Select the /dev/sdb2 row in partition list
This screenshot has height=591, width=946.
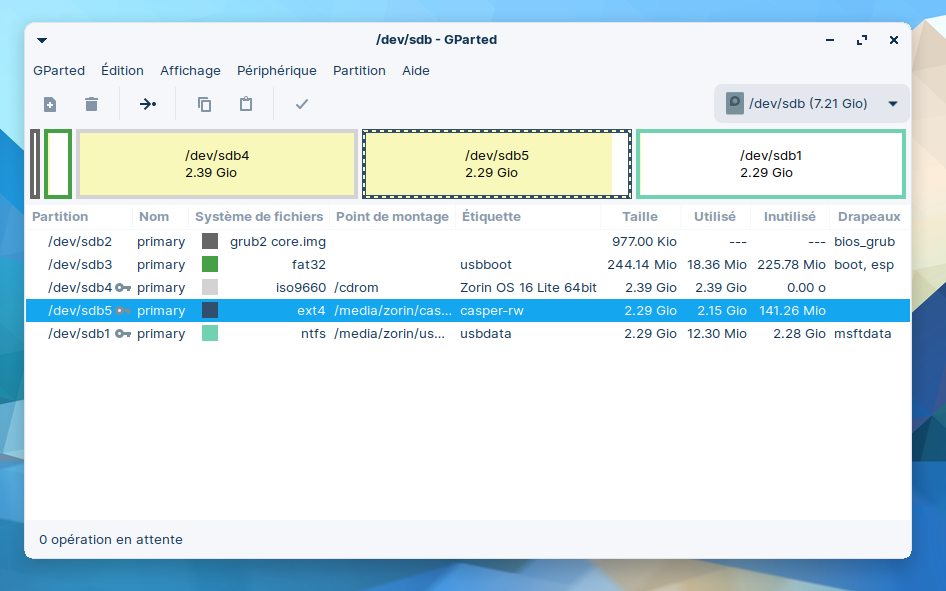click(x=80, y=242)
